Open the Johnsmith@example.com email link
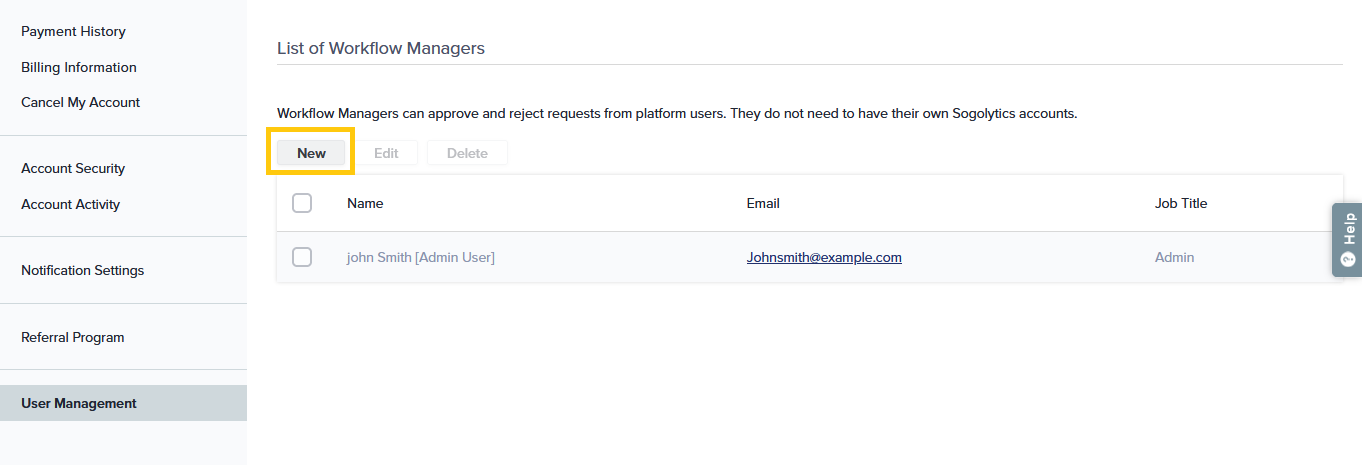This screenshot has width=1362, height=465. pyautogui.click(x=824, y=257)
